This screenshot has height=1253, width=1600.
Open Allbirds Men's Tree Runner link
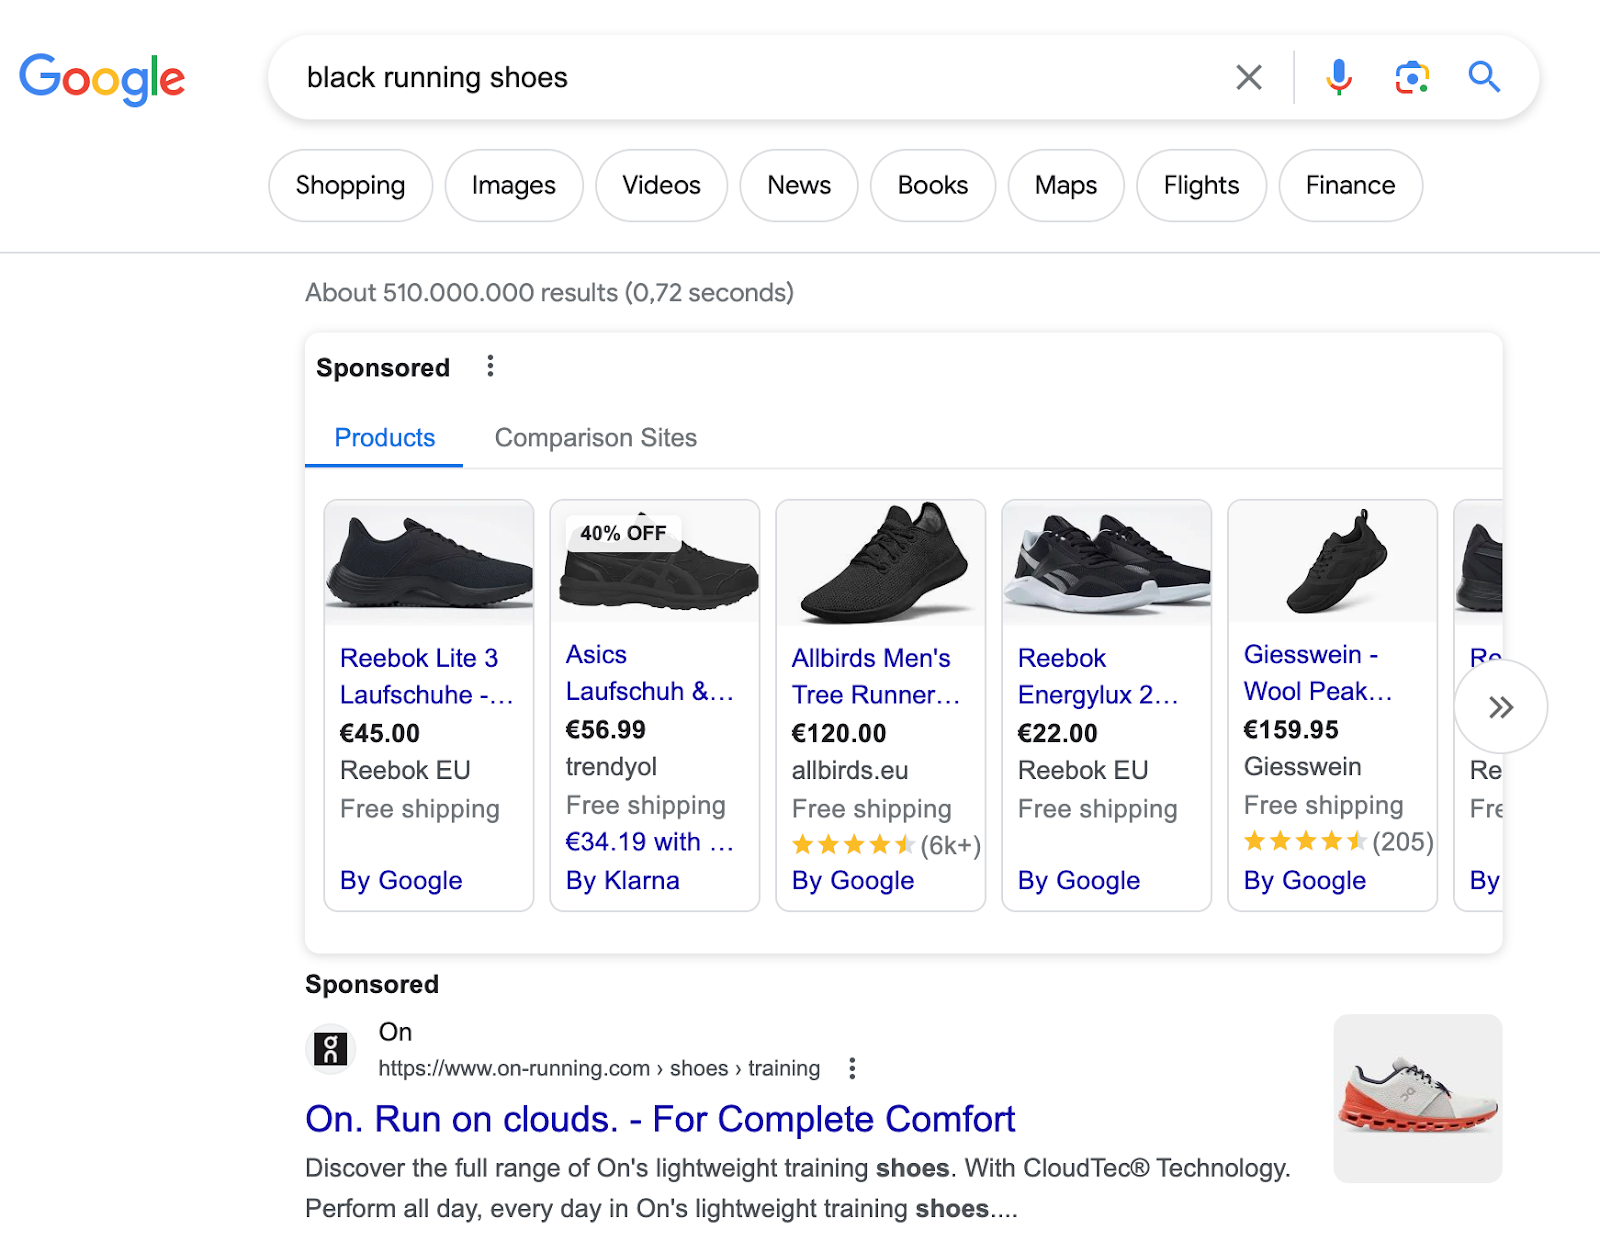pyautogui.click(x=876, y=676)
